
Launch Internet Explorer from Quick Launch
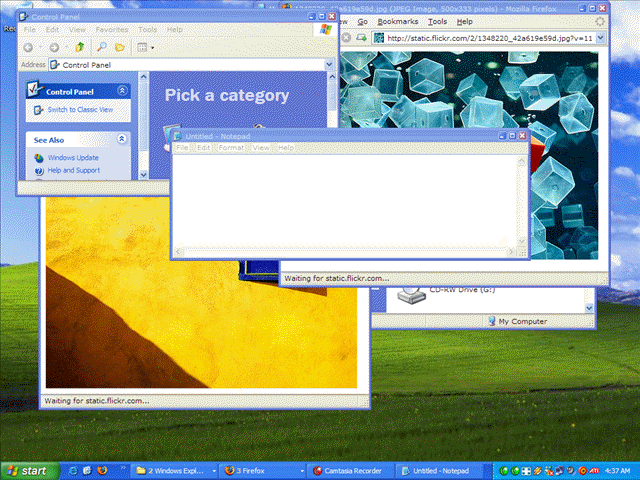point(73,471)
